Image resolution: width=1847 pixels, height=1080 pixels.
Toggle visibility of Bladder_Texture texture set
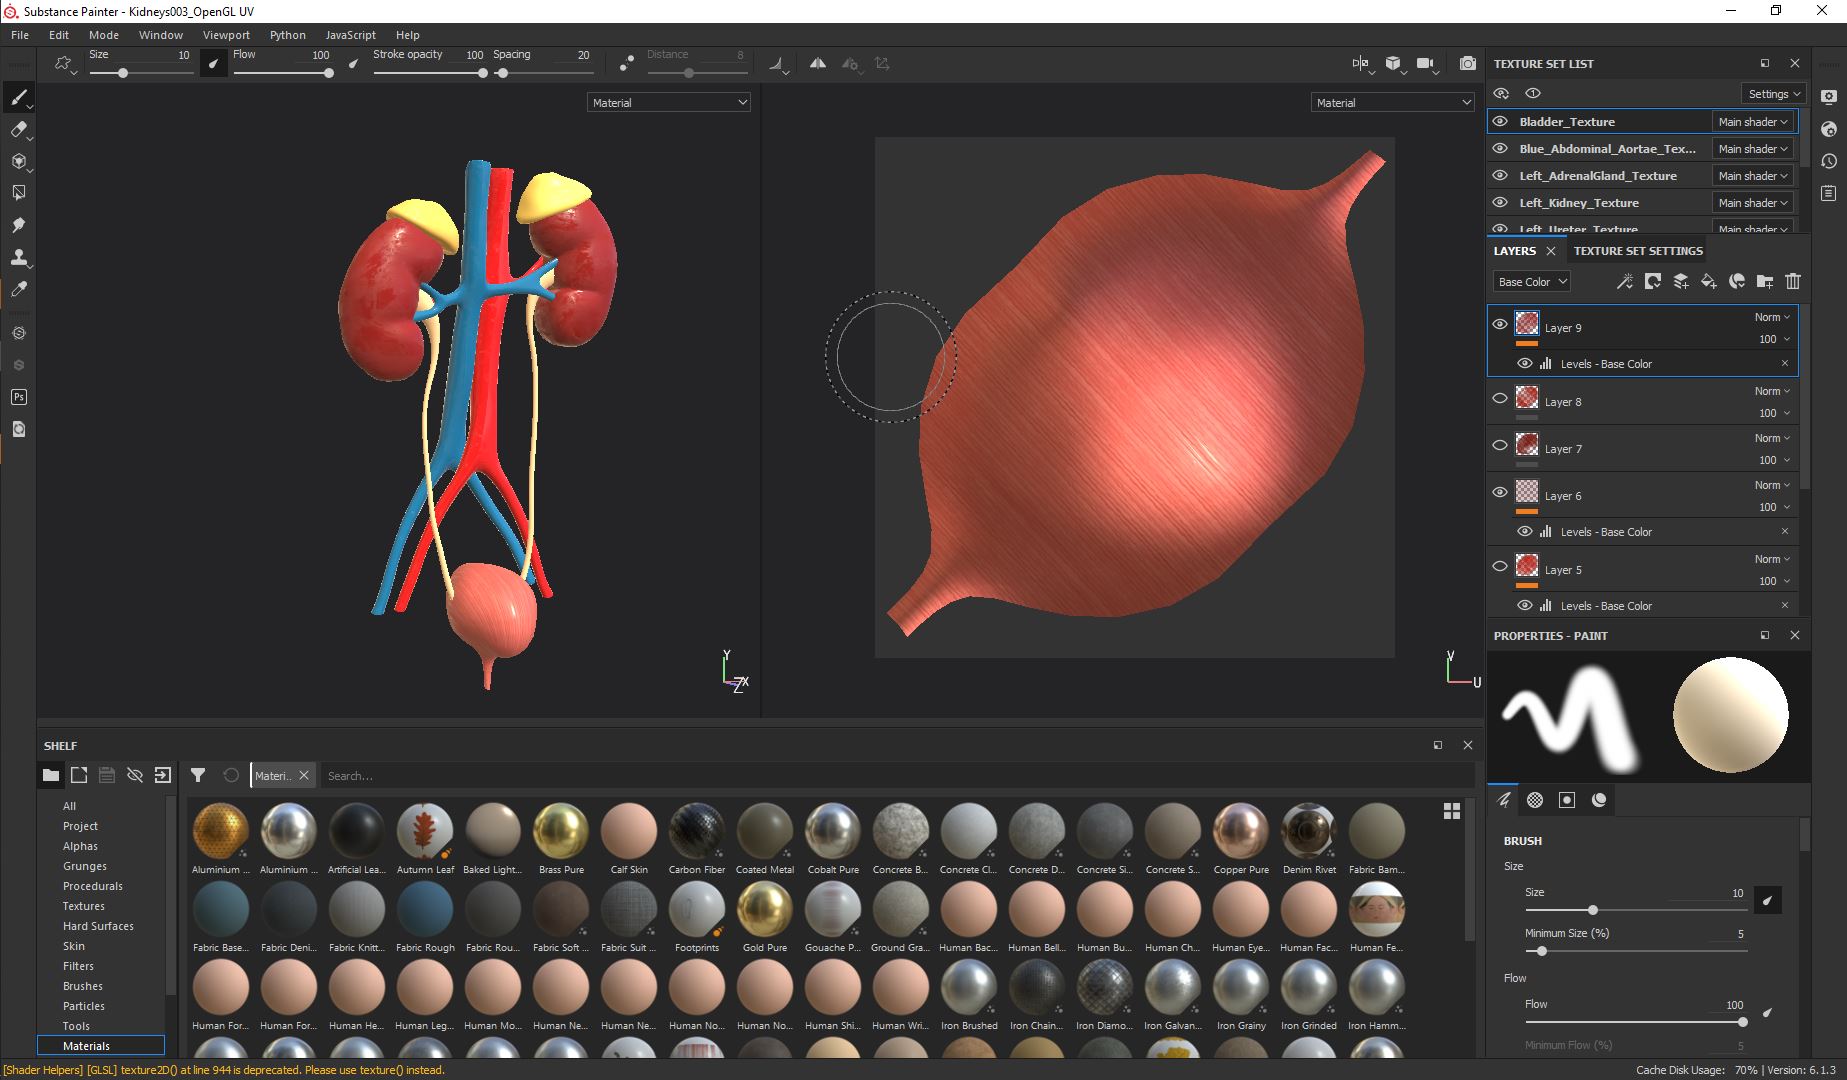(x=1500, y=122)
